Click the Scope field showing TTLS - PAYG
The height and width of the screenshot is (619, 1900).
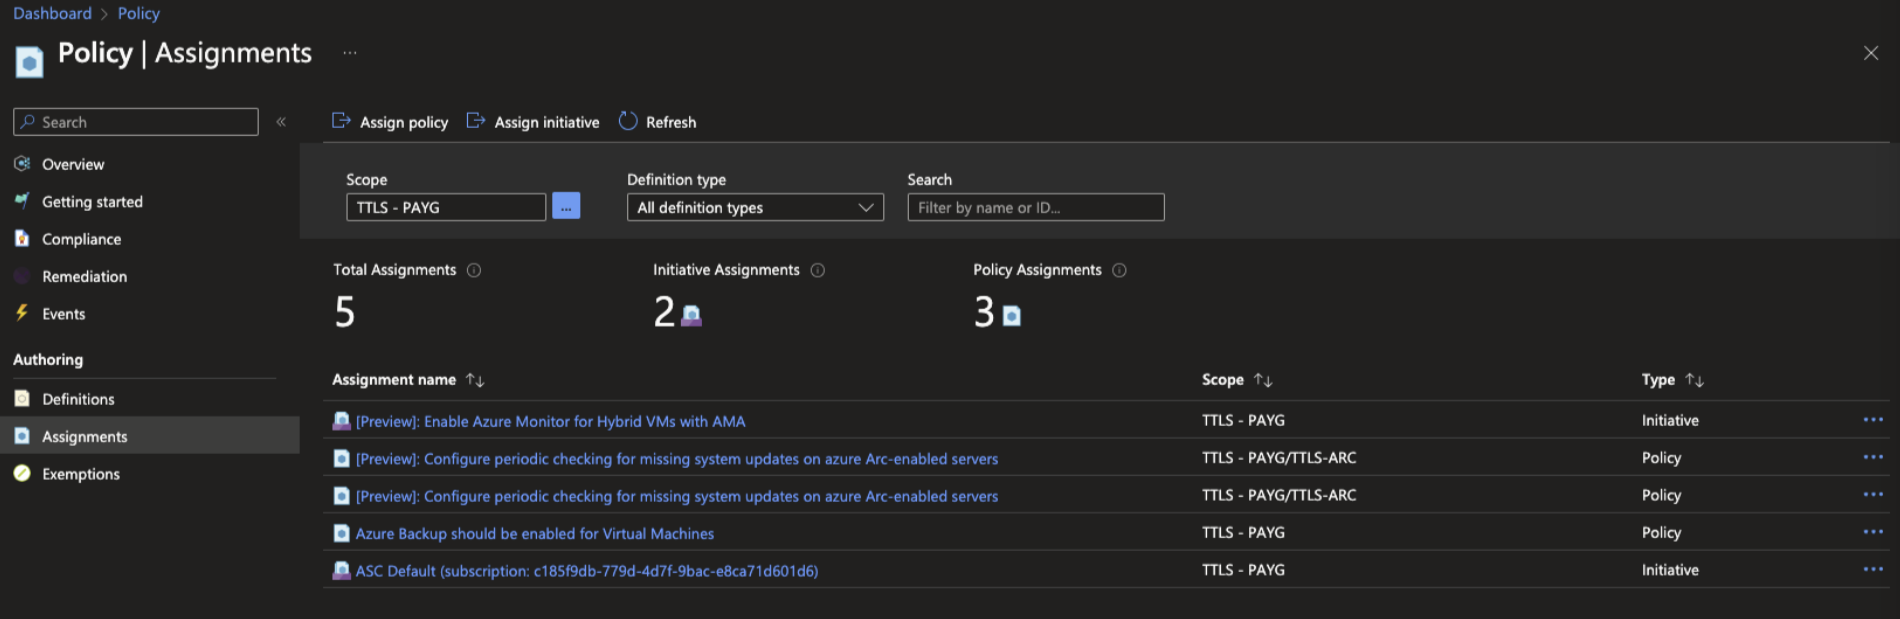[x=446, y=207]
